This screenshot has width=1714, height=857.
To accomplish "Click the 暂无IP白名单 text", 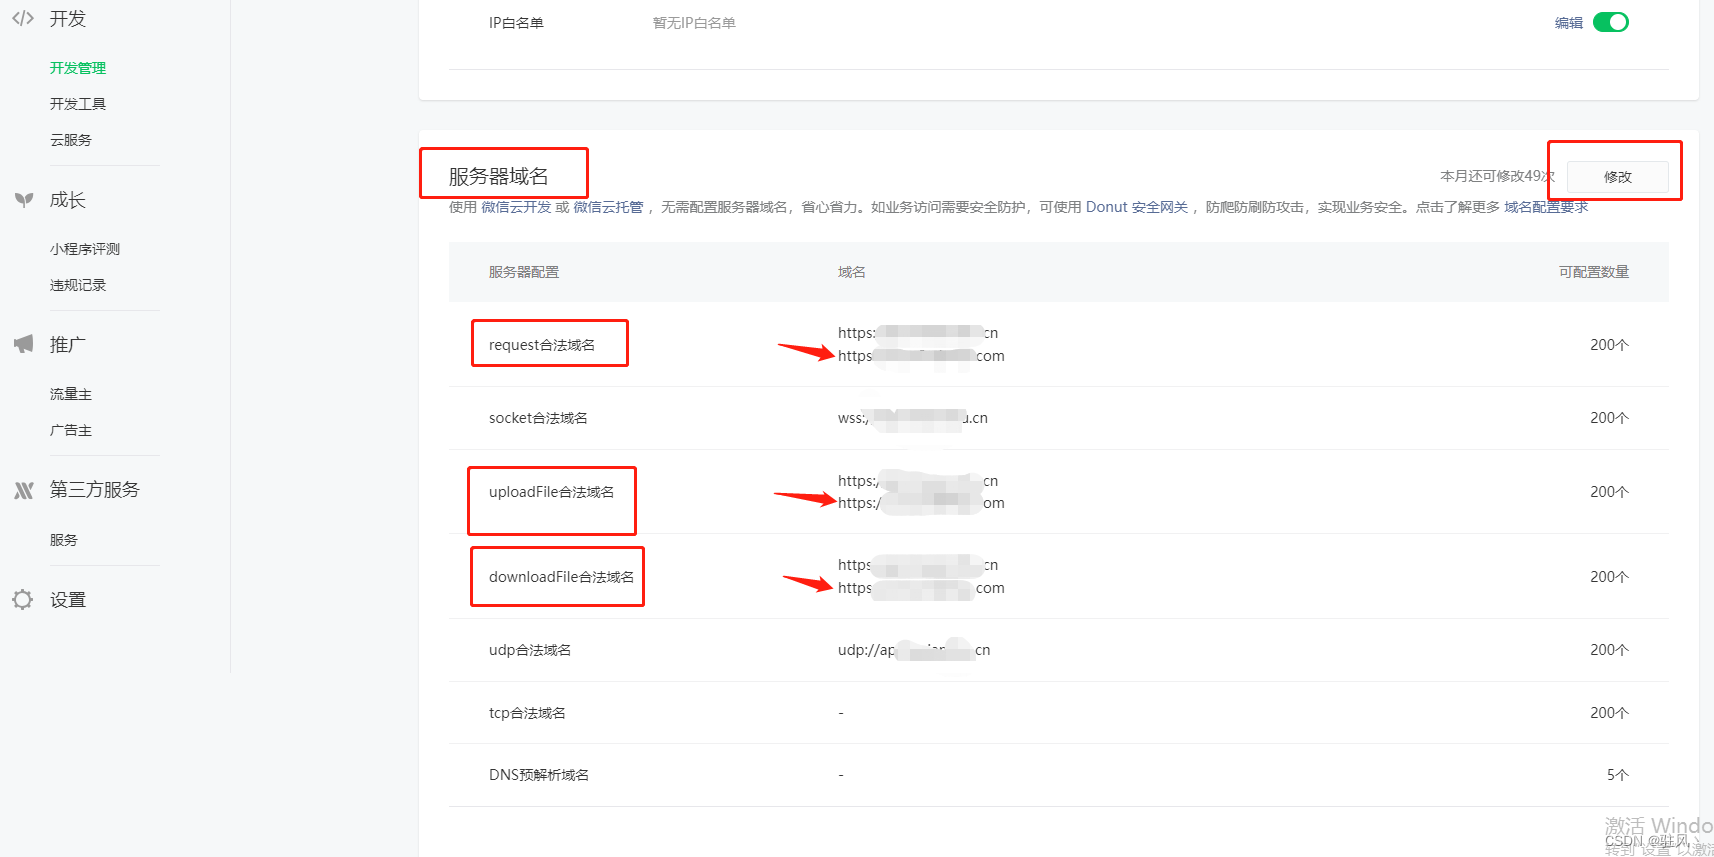I will click(694, 23).
